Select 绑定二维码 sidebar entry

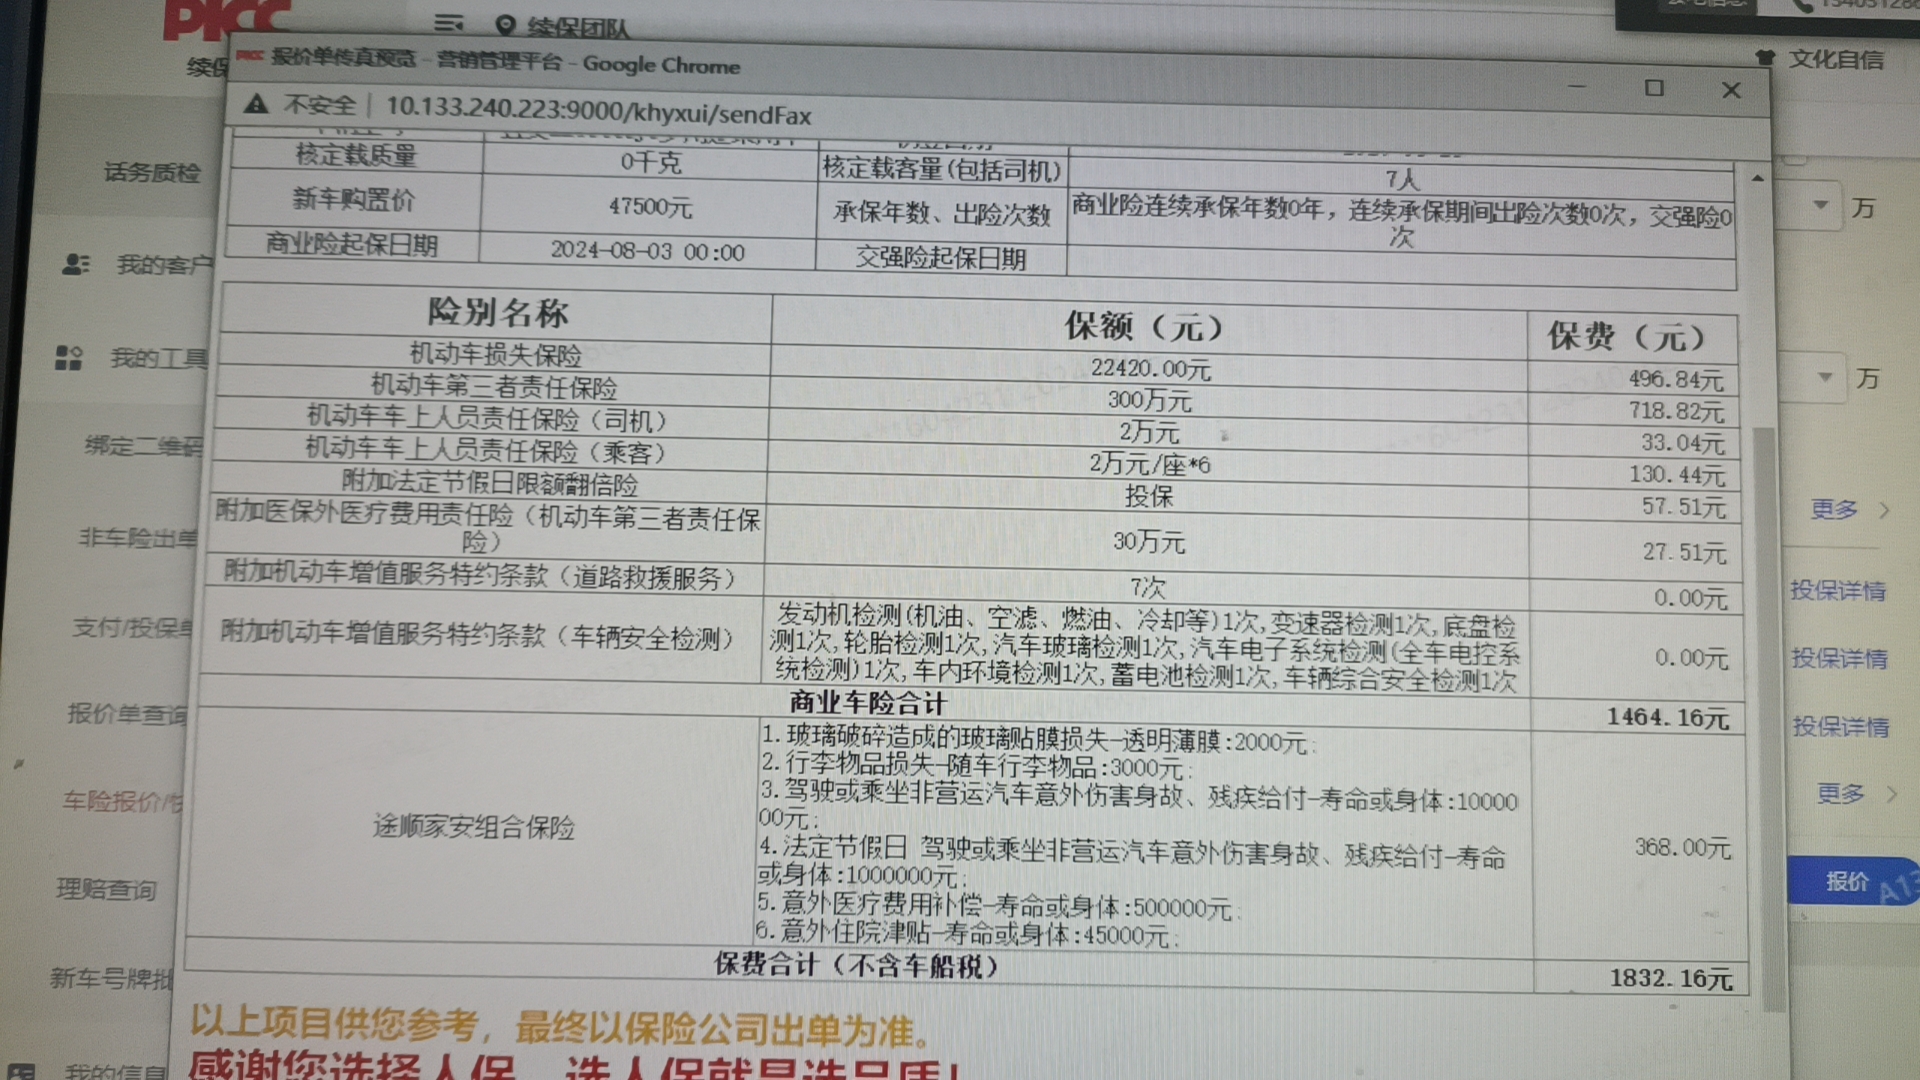(x=143, y=446)
